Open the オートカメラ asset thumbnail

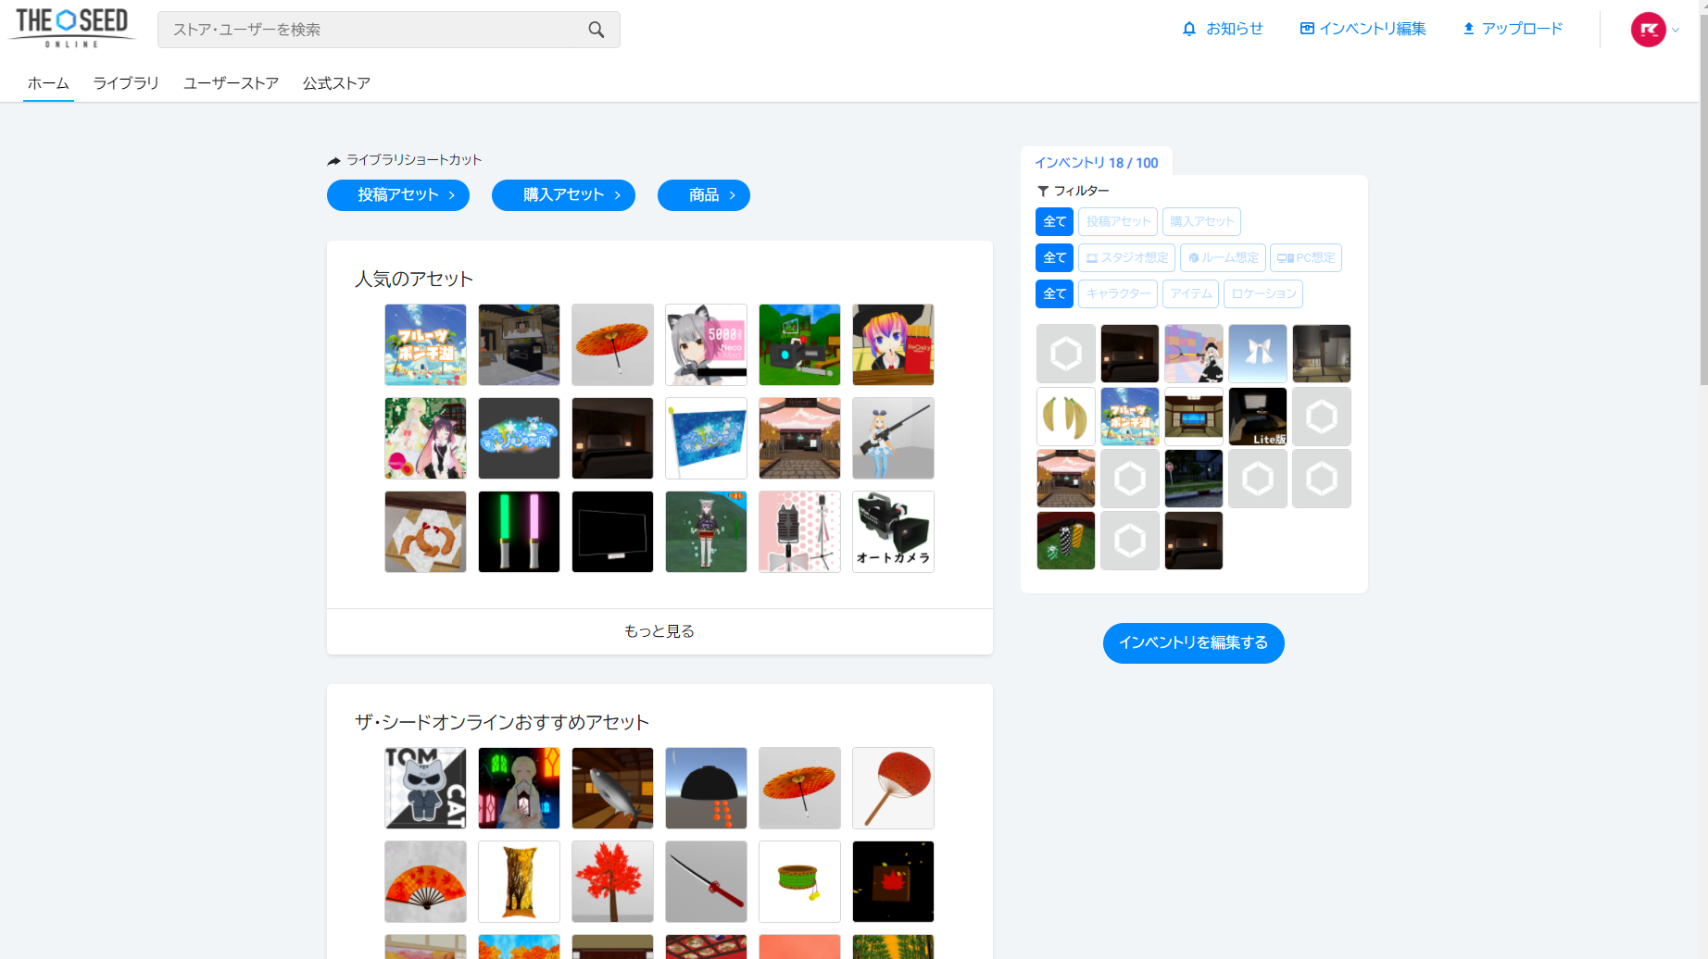click(x=893, y=532)
